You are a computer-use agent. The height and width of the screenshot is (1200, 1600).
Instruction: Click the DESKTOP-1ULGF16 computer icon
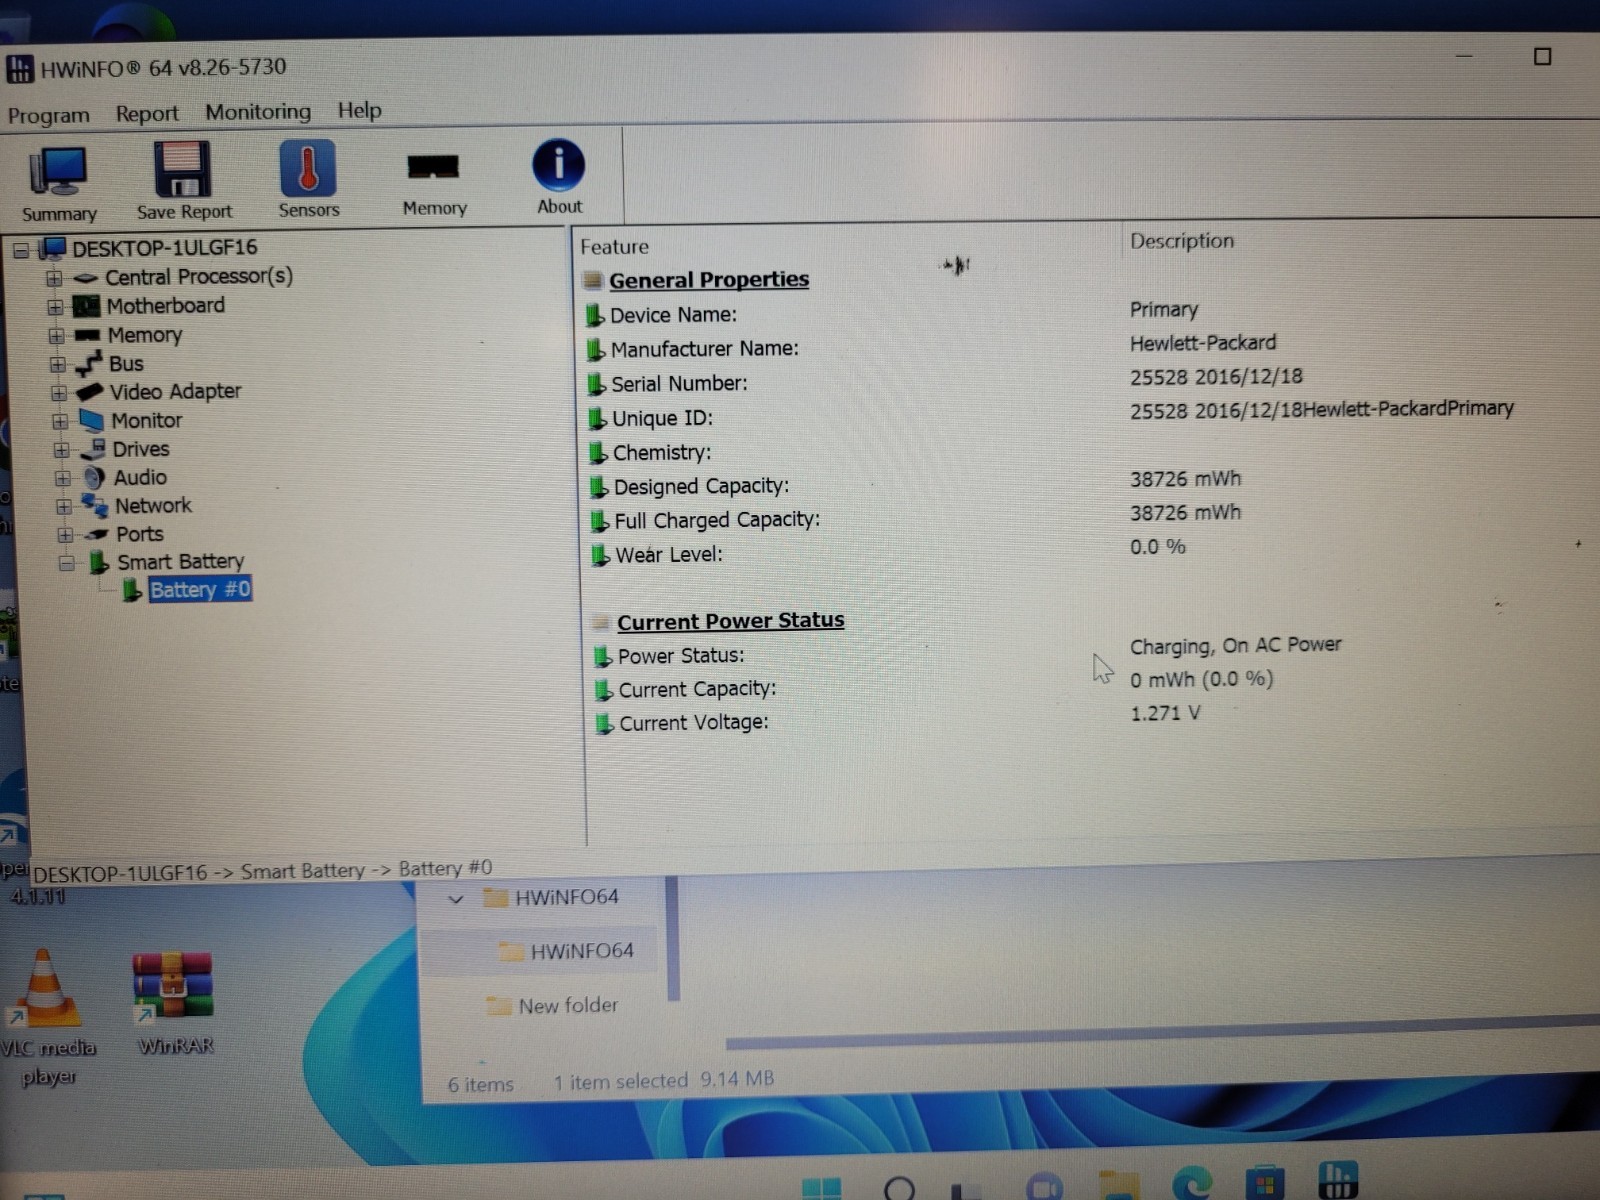pos(52,248)
